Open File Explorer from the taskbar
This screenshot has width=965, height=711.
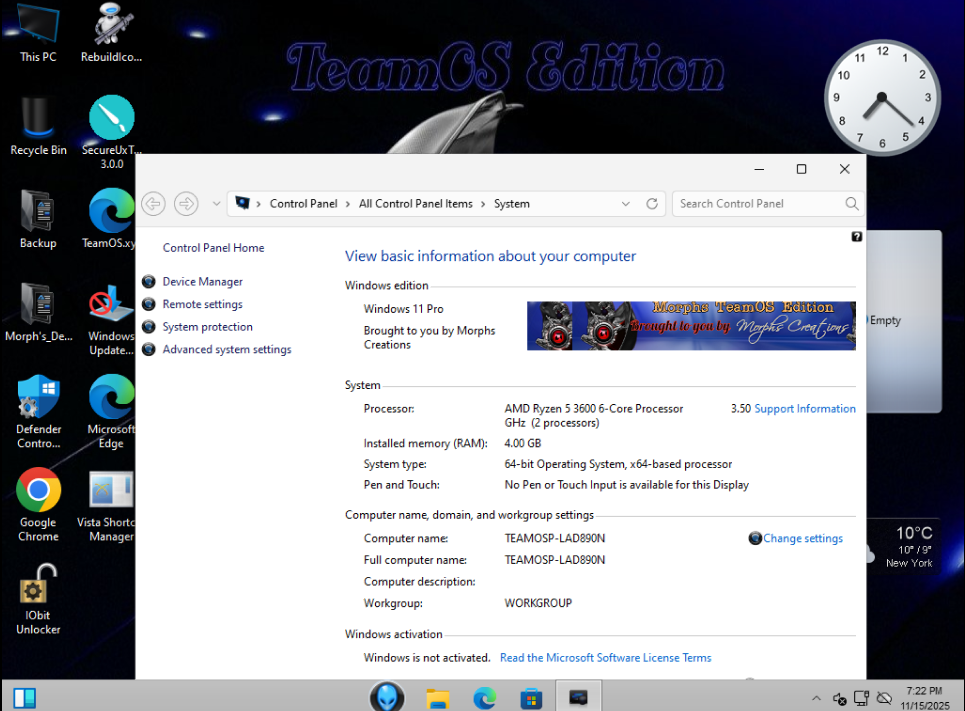[x=438, y=697]
